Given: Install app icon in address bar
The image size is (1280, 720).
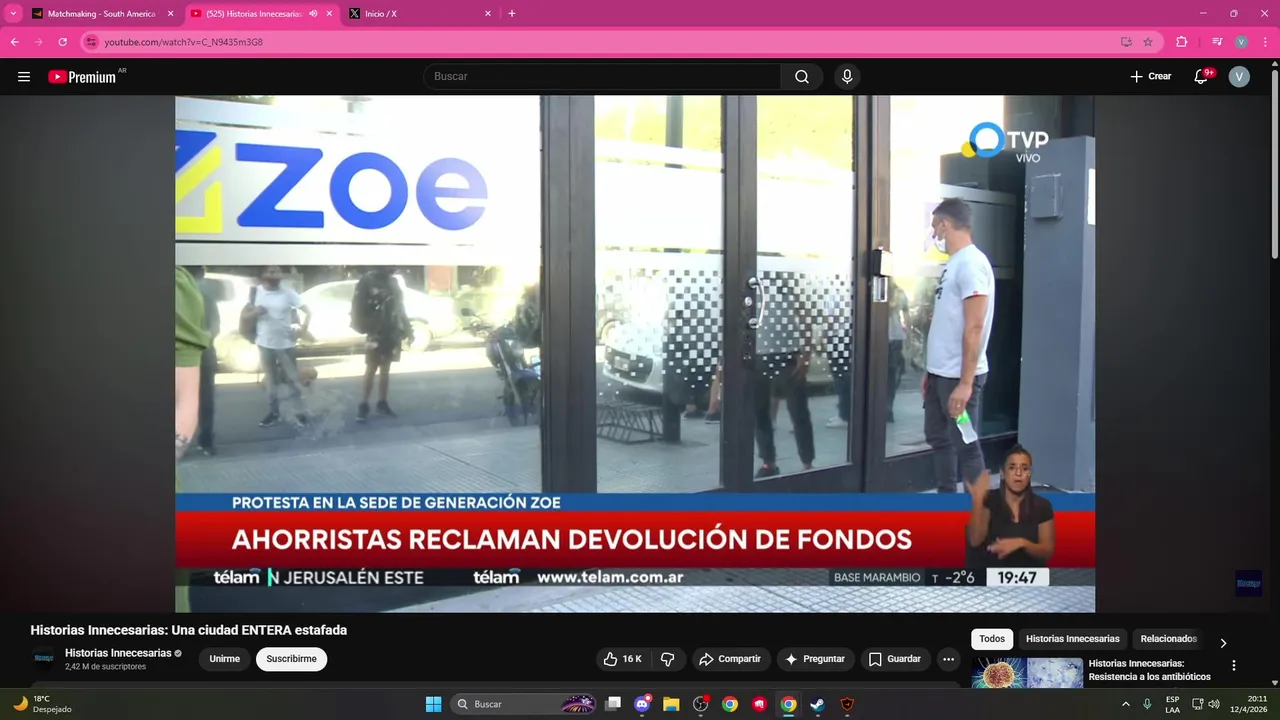Looking at the screenshot, I should [x=1126, y=42].
